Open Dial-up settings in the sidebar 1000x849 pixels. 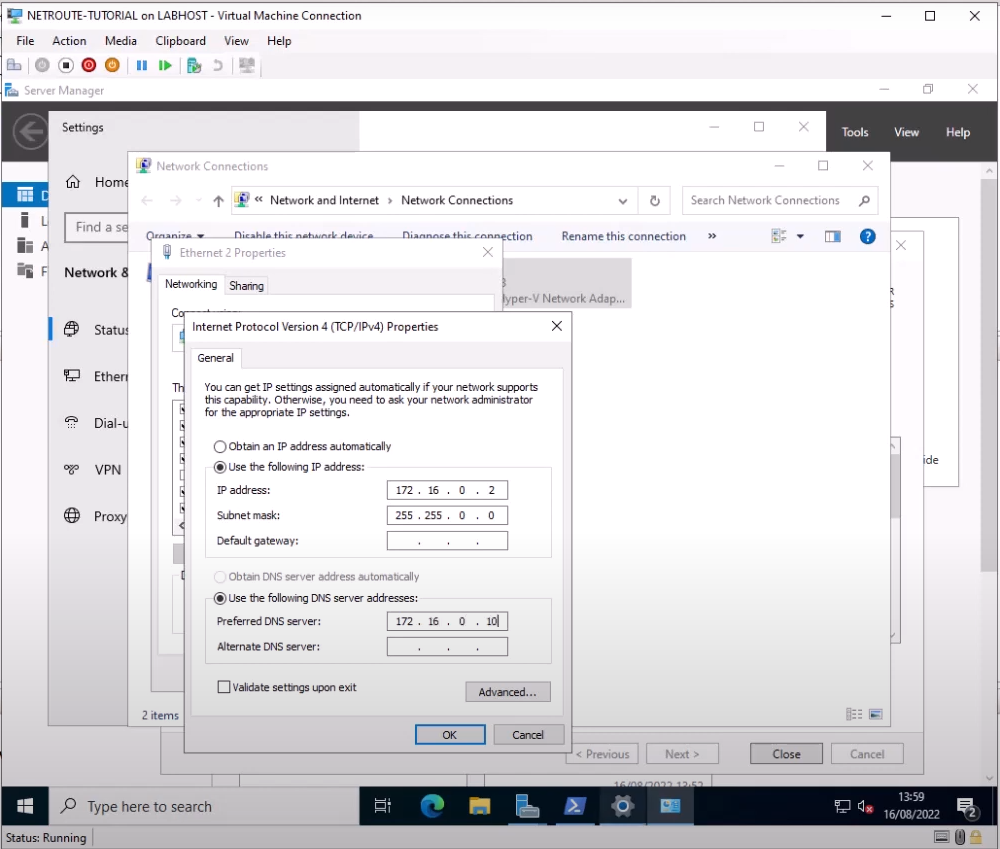[110, 423]
